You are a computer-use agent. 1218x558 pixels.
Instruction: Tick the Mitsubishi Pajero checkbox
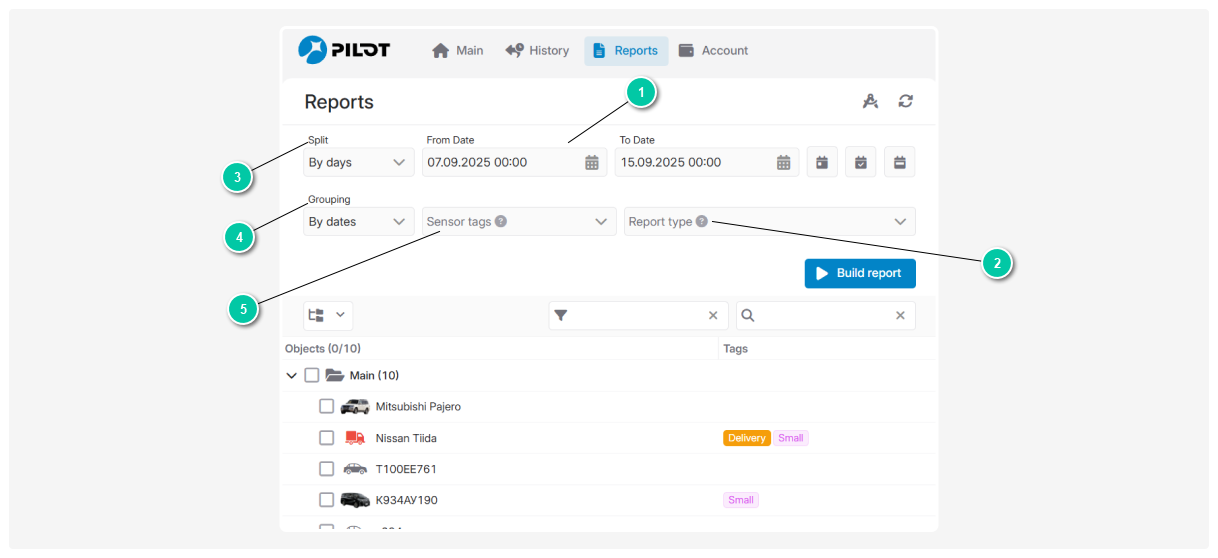click(x=326, y=406)
